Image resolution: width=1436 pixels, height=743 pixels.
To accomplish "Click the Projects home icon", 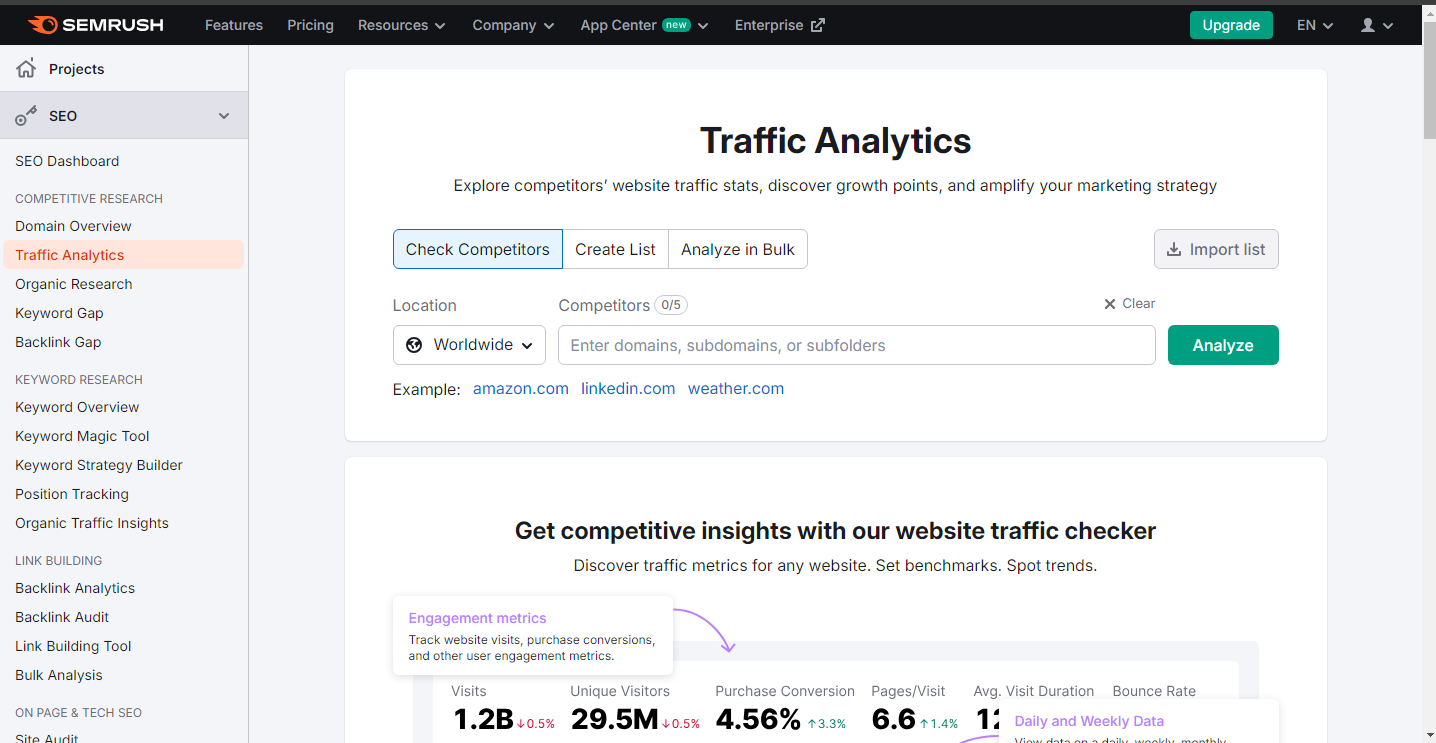I will point(26,68).
